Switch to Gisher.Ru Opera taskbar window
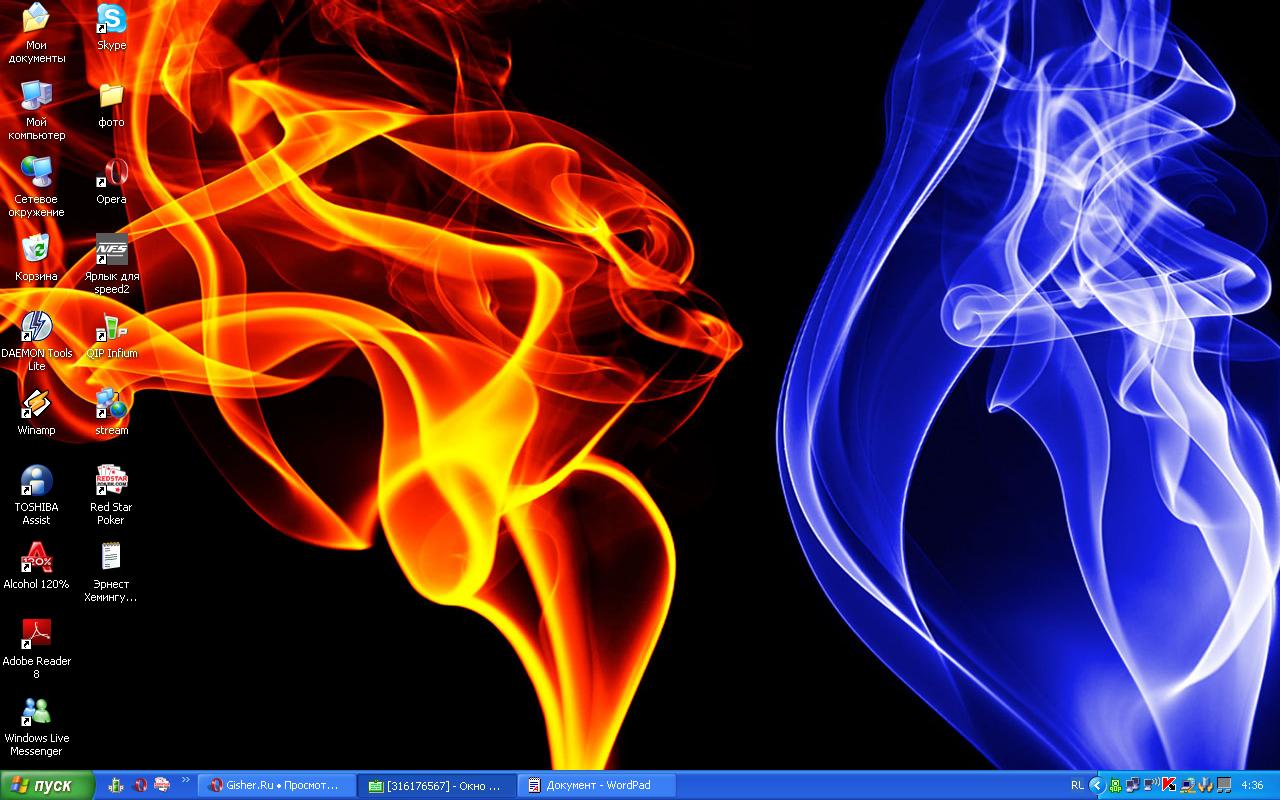The image size is (1280, 800). point(277,785)
